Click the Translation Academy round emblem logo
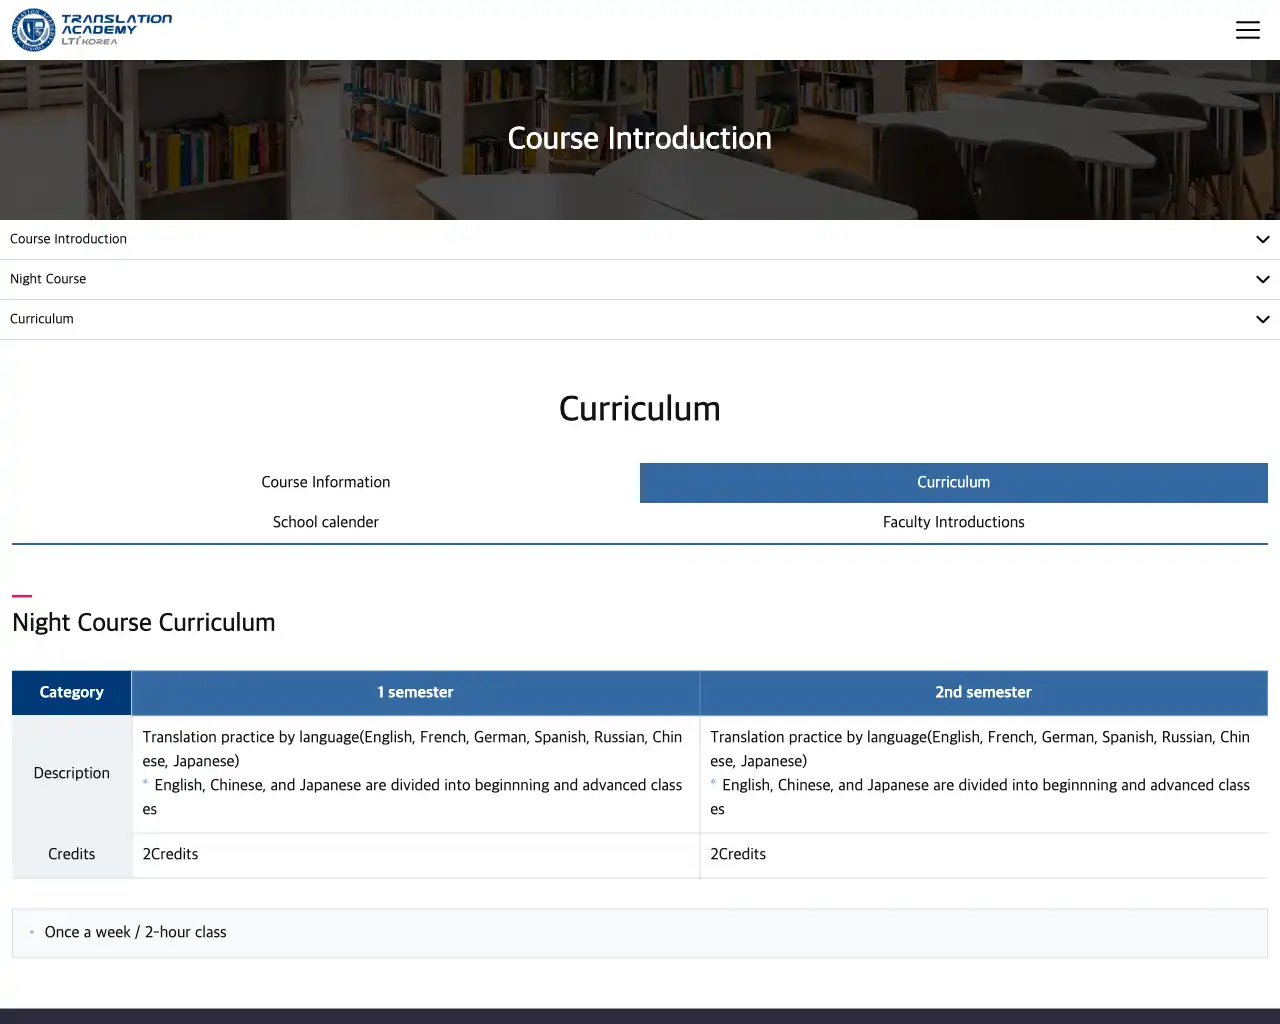The width and height of the screenshot is (1280, 1024). click(x=33, y=30)
